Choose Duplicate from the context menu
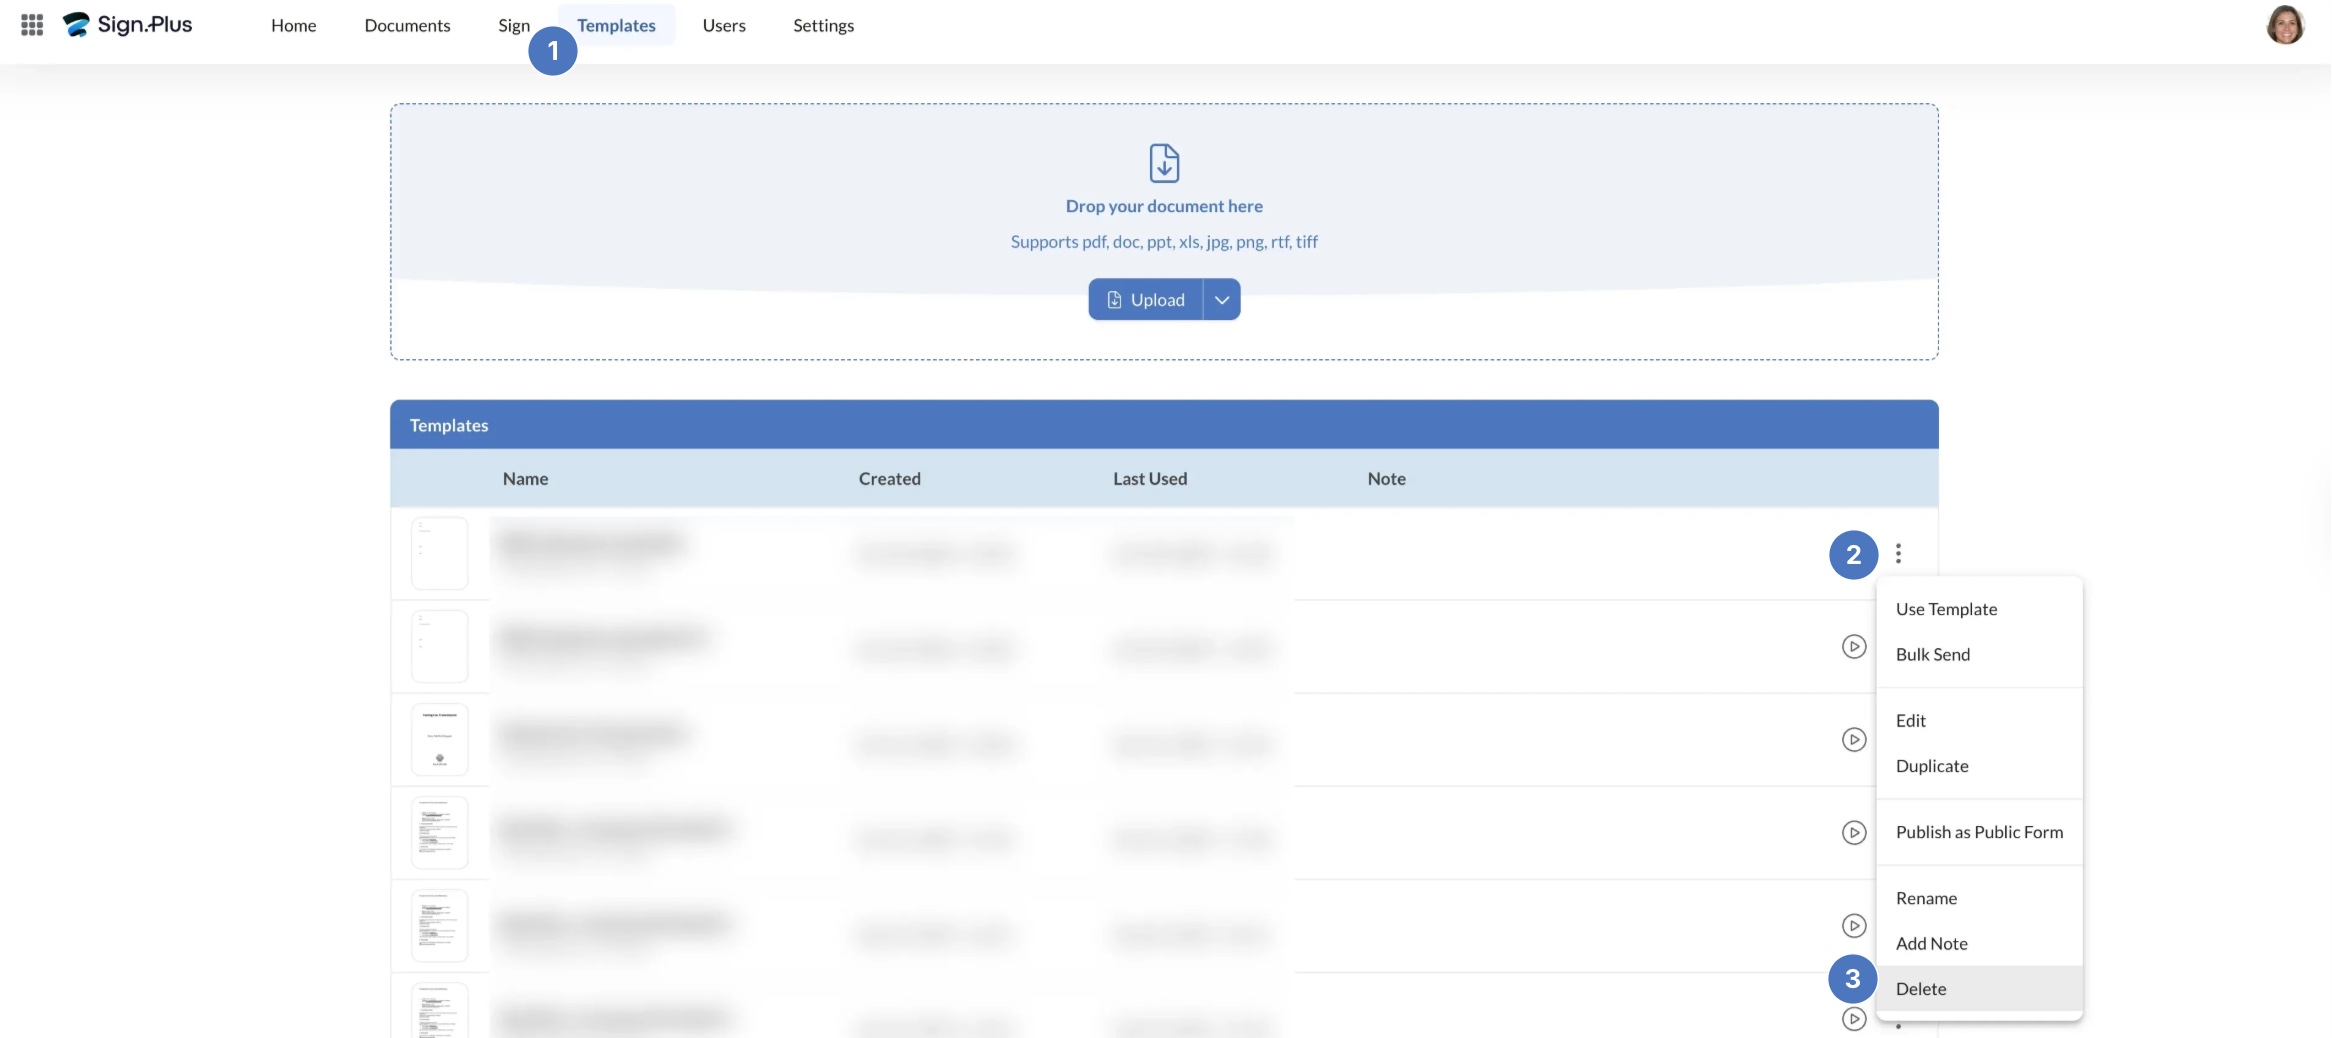Image resolution: width=2332 pixels, height=1038 pixels. pos(1932,766)
